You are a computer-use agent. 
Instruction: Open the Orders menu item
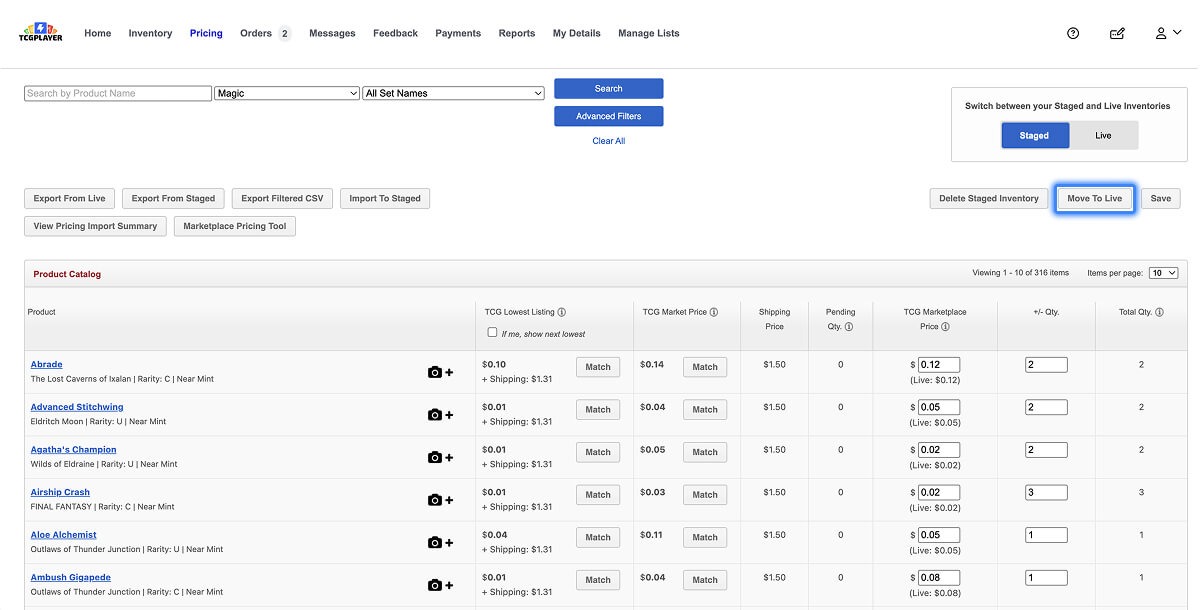click(x=256, y=33)
